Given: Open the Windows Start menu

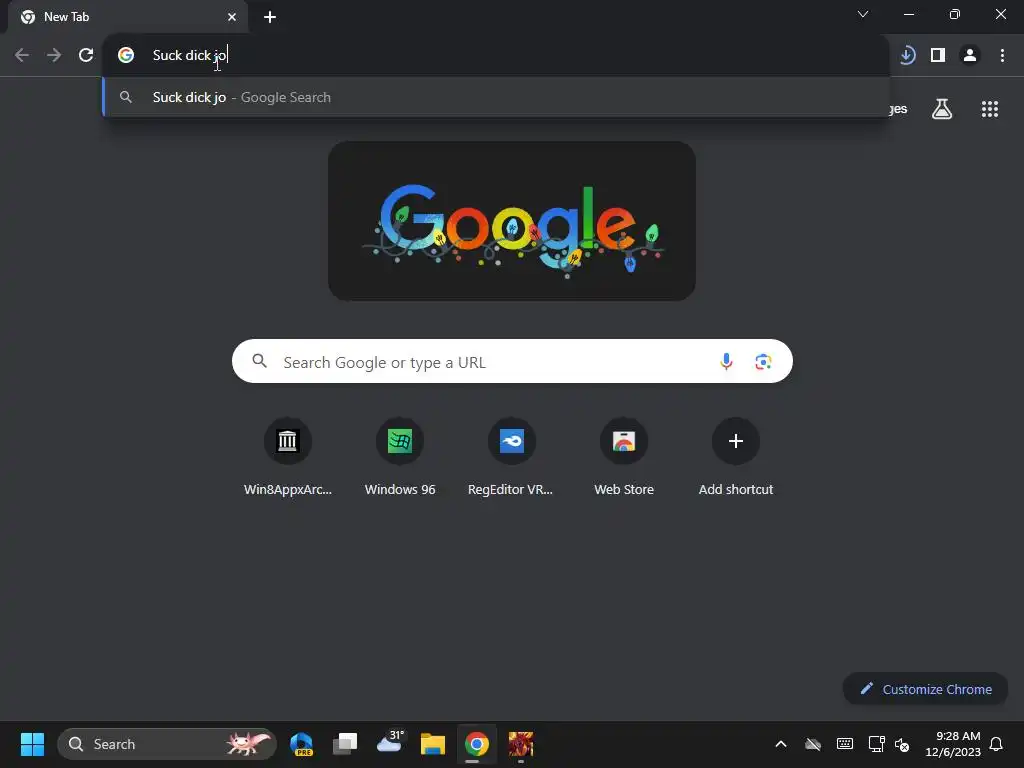Looking at the screenshot, I should pos(32,744).
